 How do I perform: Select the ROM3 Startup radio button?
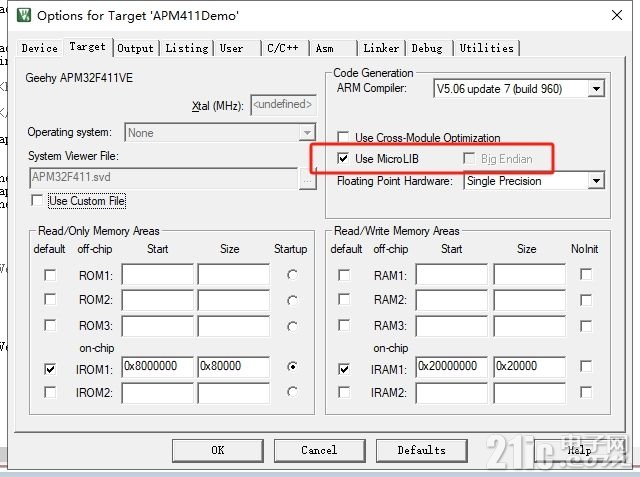[292, 326]
